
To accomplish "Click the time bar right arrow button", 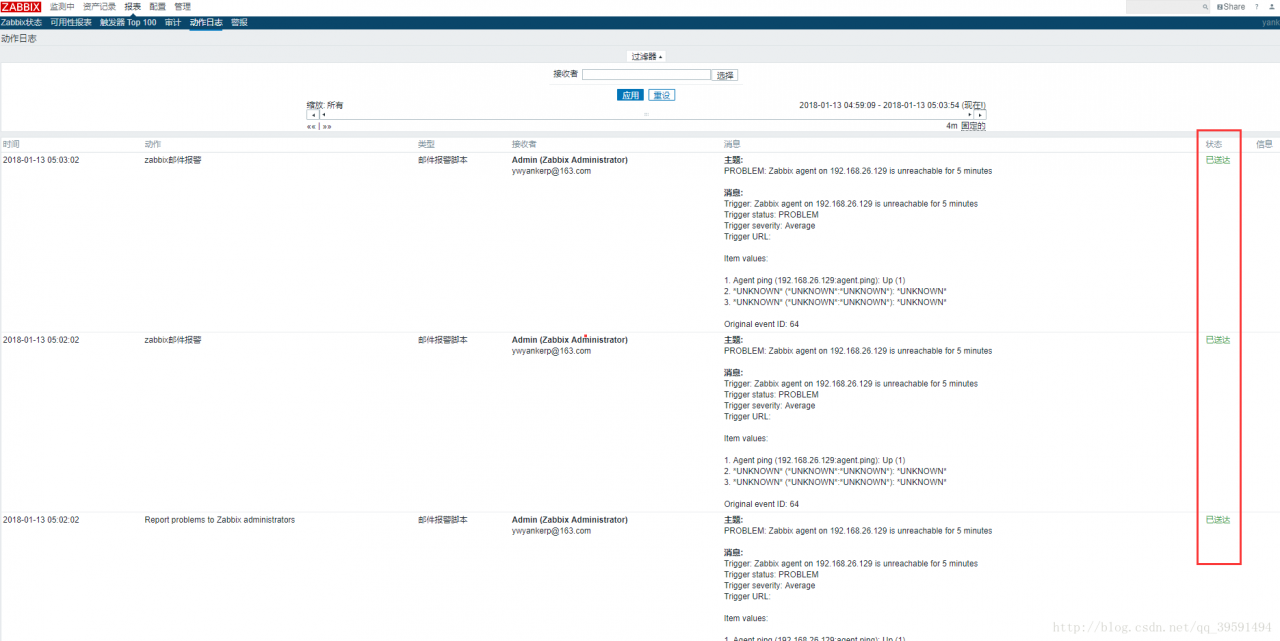I will (981, 115).
